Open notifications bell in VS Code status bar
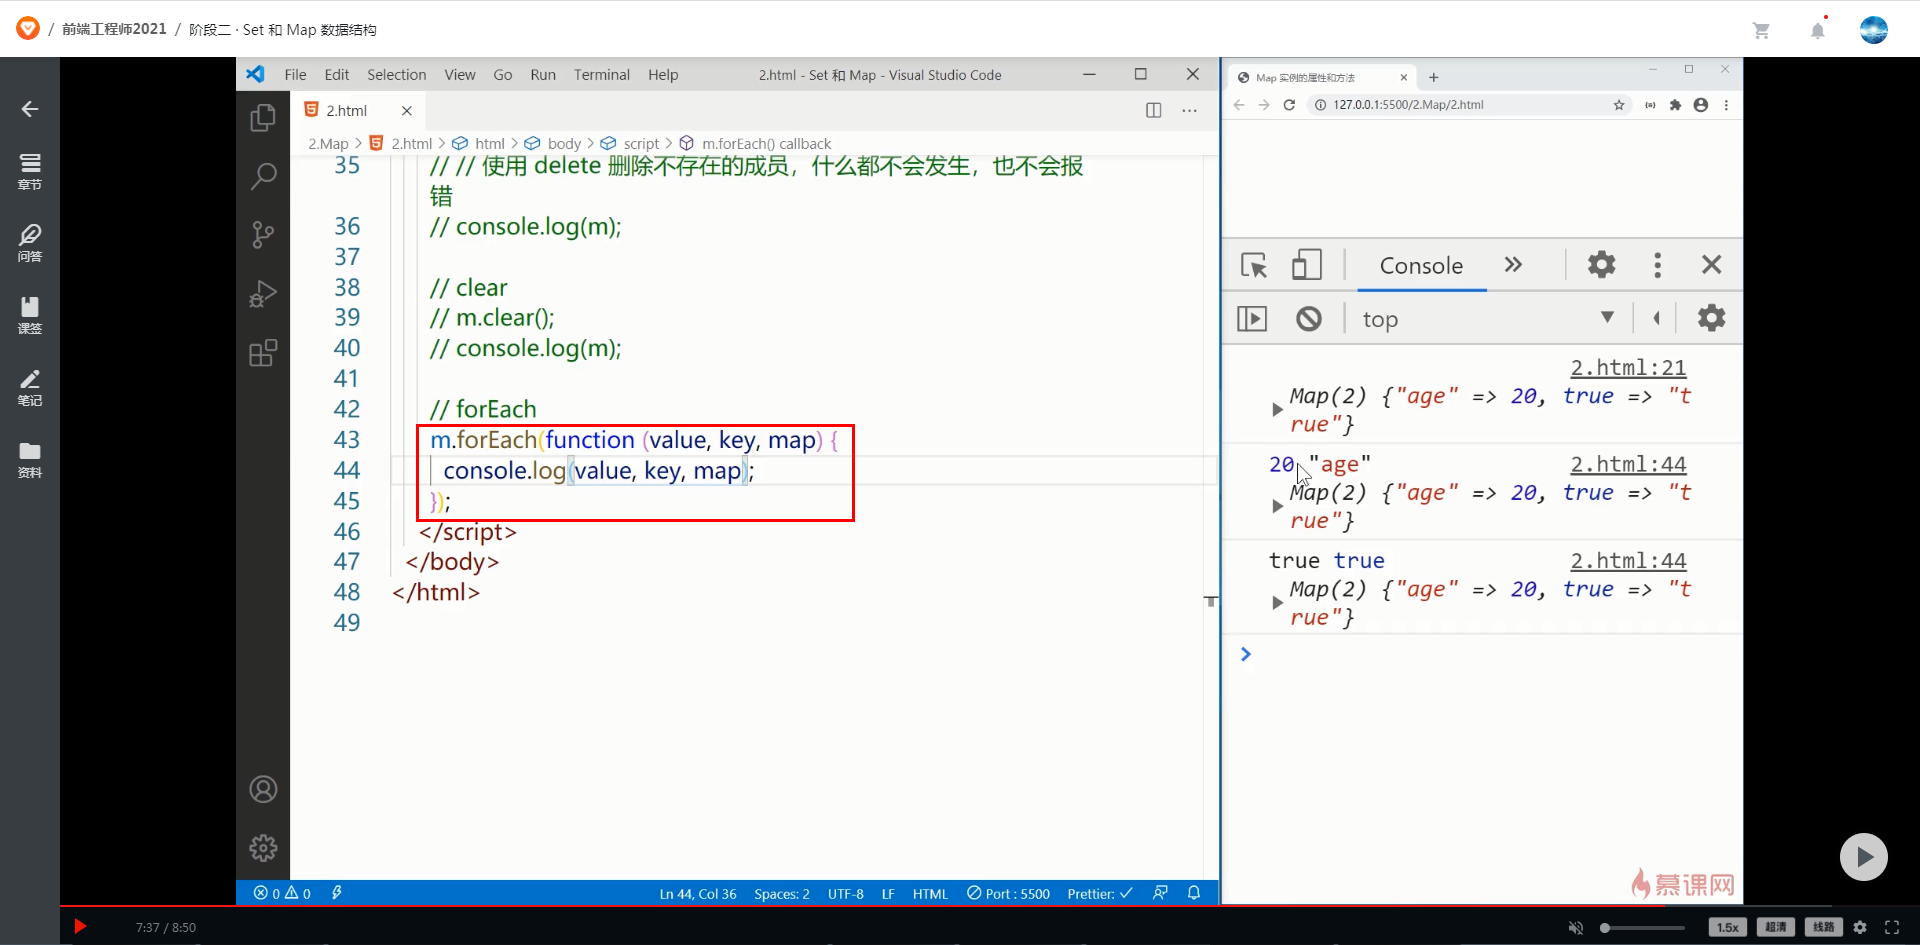Image resolution: width=1920 pixels, height=945 pixels. [x=1194, y=893]
